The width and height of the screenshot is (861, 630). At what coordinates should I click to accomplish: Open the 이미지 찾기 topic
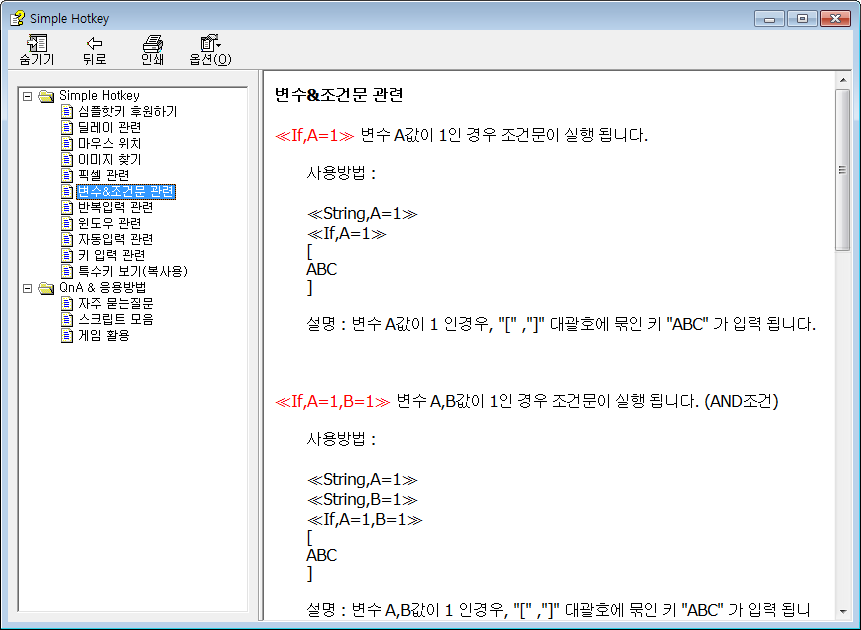click(109, 159)
